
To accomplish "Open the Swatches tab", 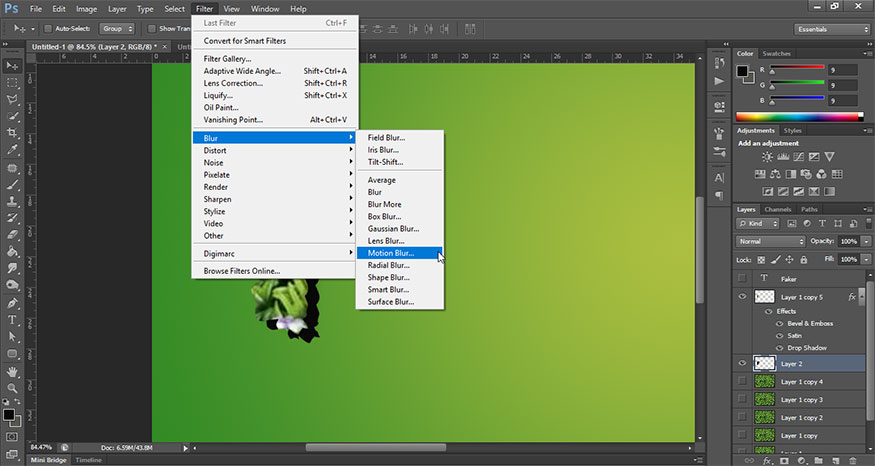I will 776,53.
